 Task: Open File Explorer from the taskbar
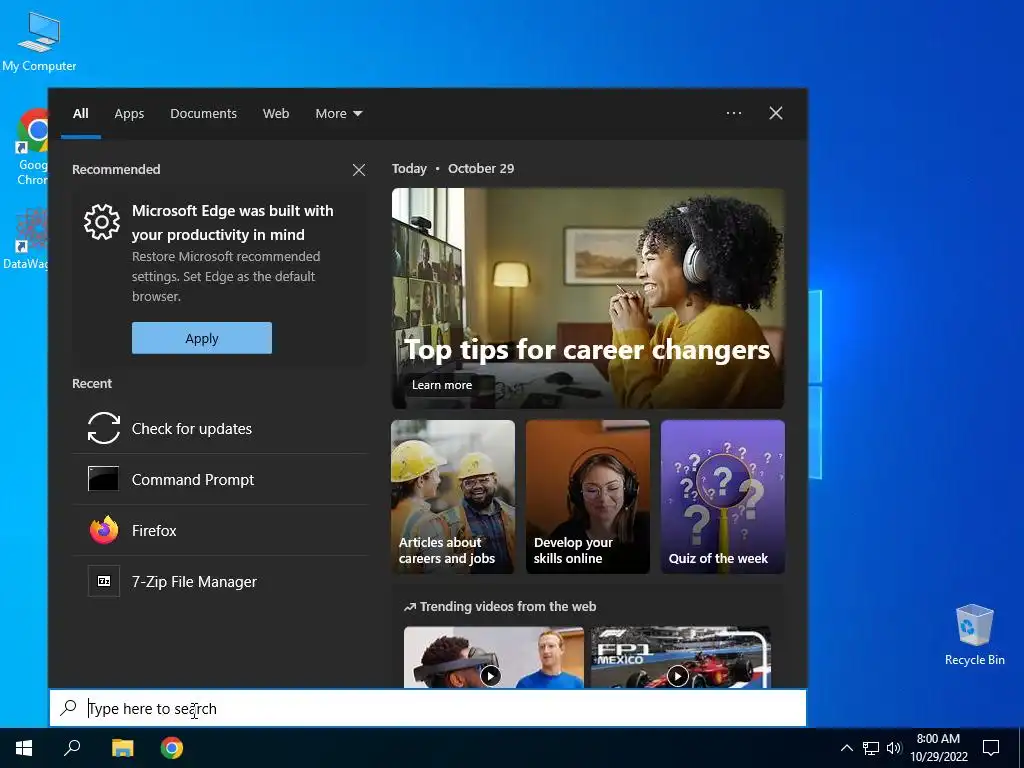tap(122, 748)
